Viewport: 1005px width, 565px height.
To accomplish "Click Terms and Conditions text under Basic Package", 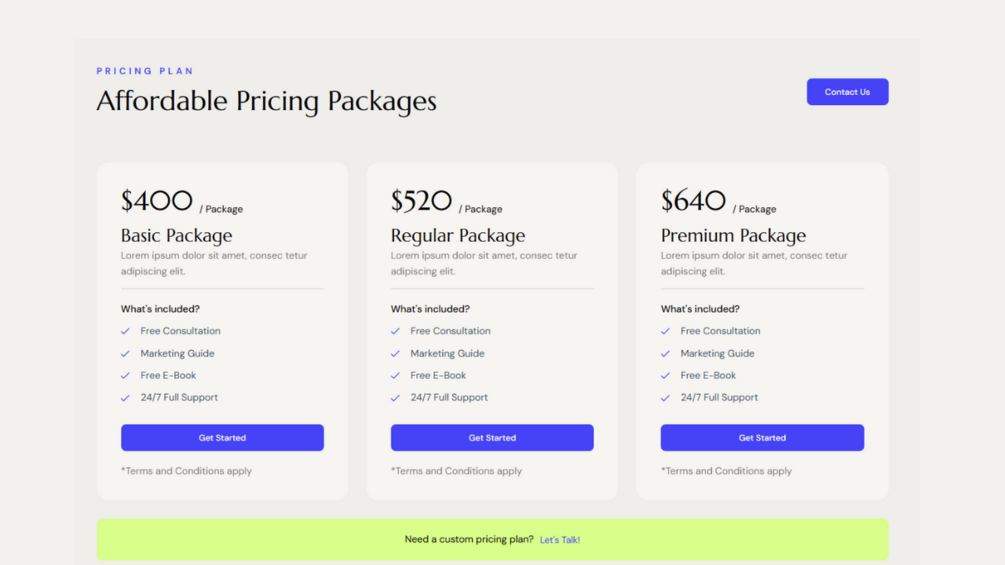I will [187, 471].
